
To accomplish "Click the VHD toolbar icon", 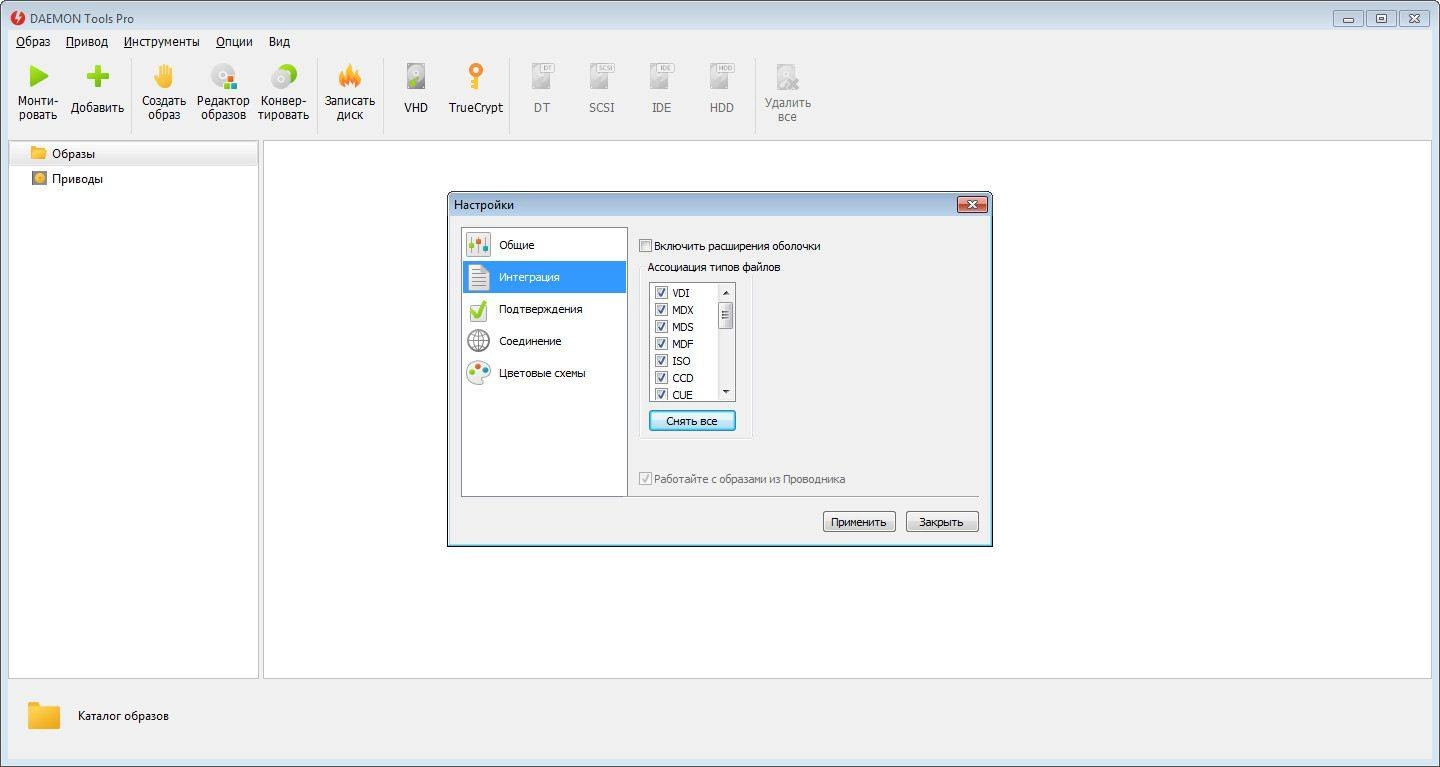I will 416,76.
